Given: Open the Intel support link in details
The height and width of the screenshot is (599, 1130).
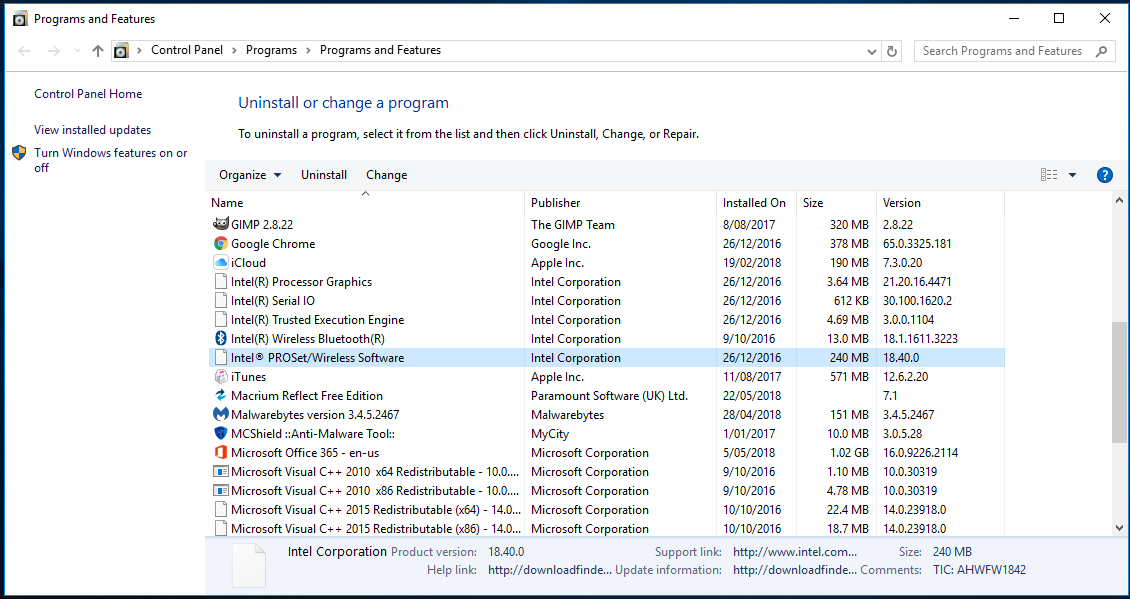Looking at the screenshot, I should click(795, 552).
